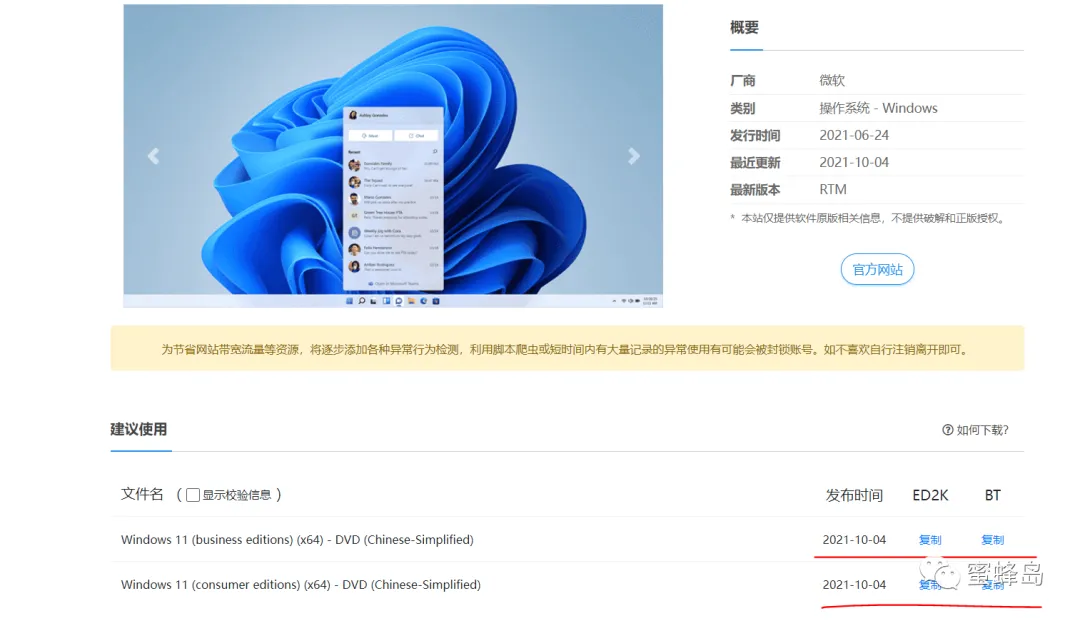Viewport: 1080px width, 621px height.
Task: Click 2021-10-04 date in consumer editions row
Action: tap(854, 585)
